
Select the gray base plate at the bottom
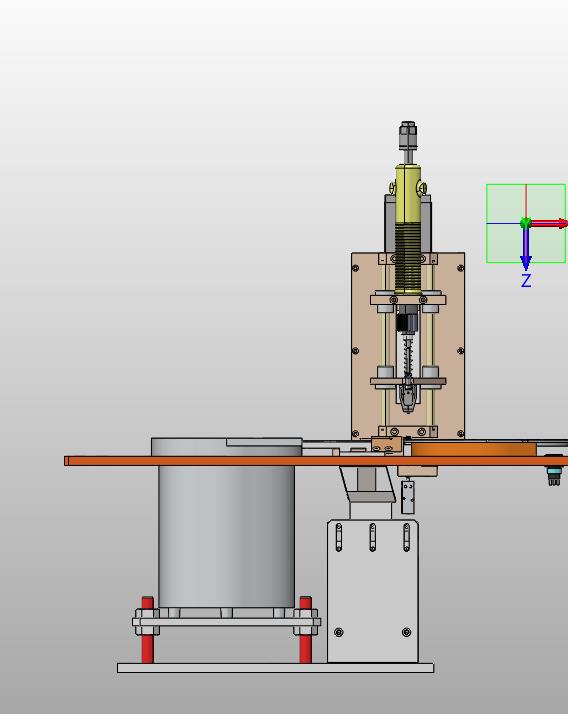(x=276, y=668)
